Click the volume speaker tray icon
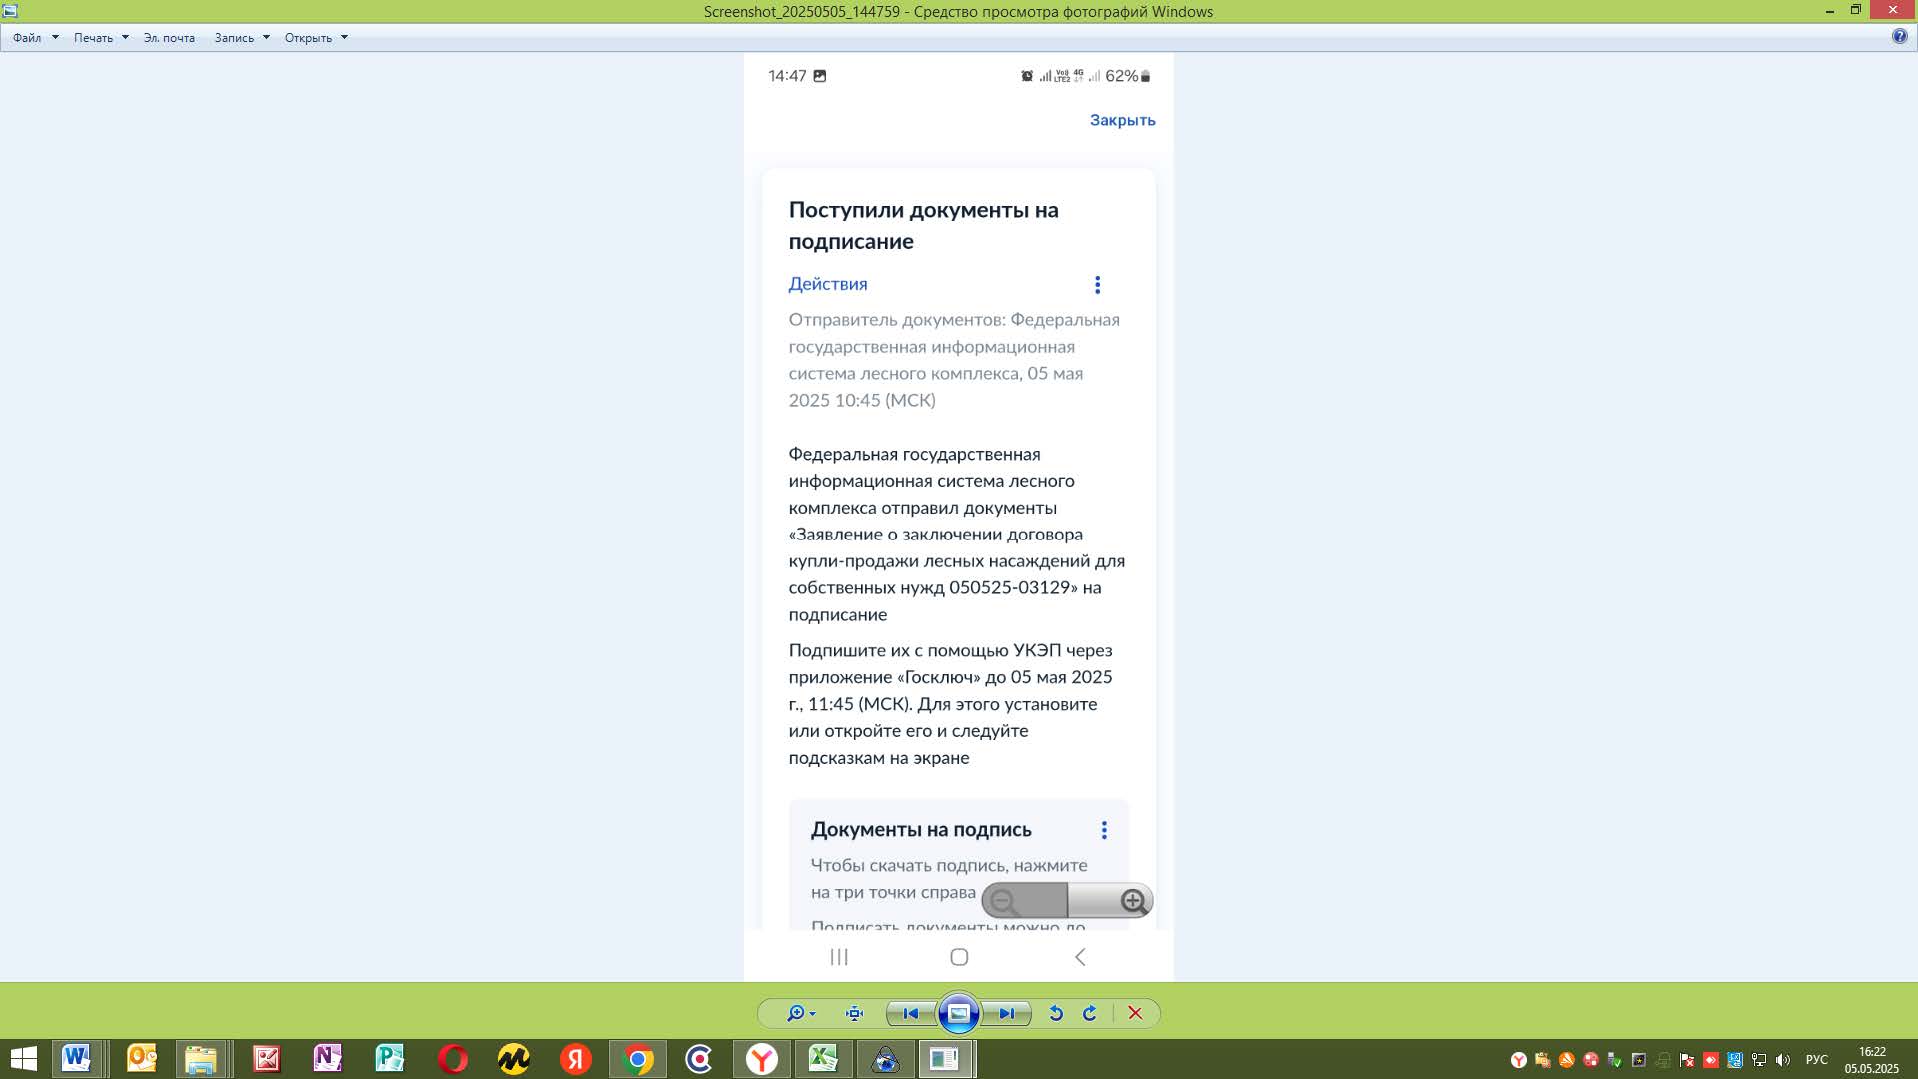The width and height of the screenshot is (1918, 1079). 1783,1060
